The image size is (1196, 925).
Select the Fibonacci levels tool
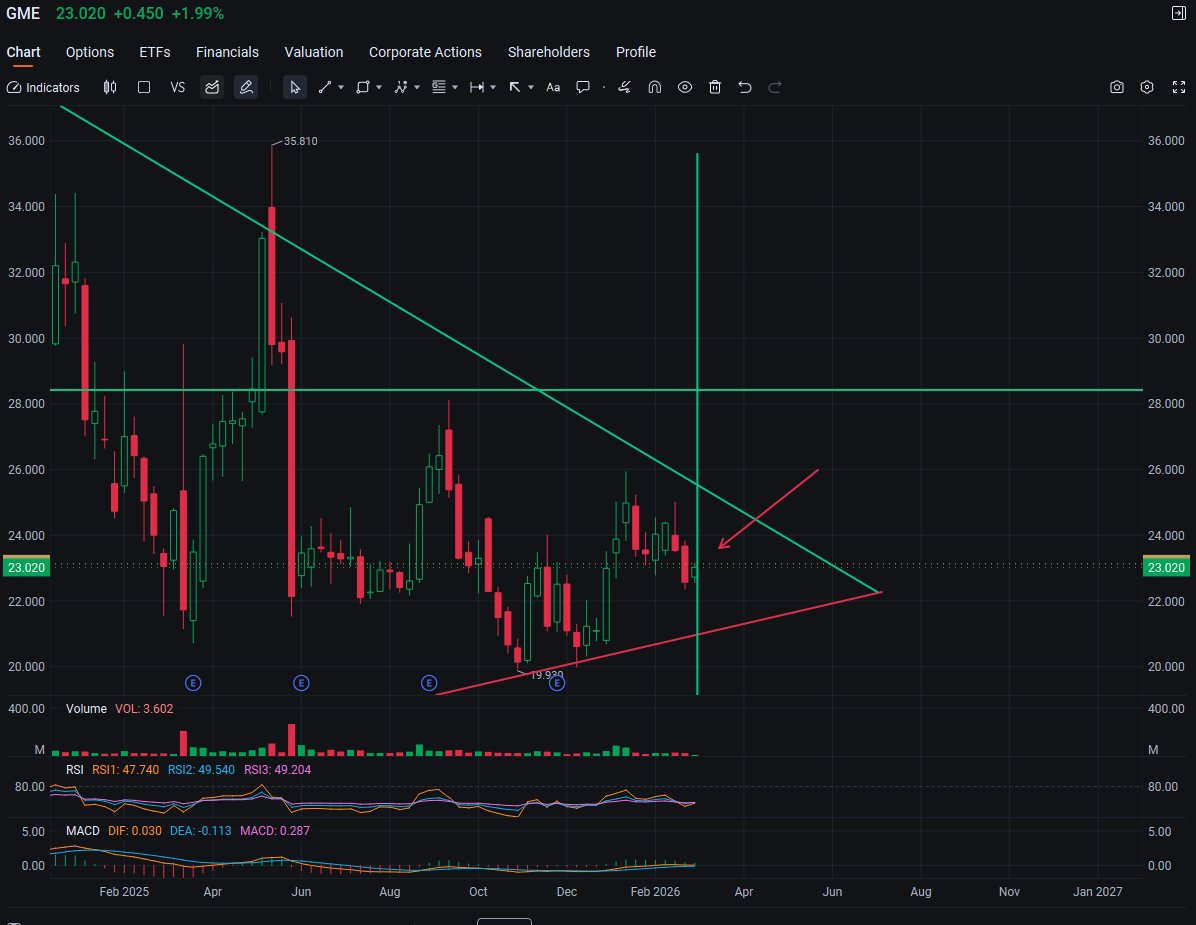coord(439,88)
